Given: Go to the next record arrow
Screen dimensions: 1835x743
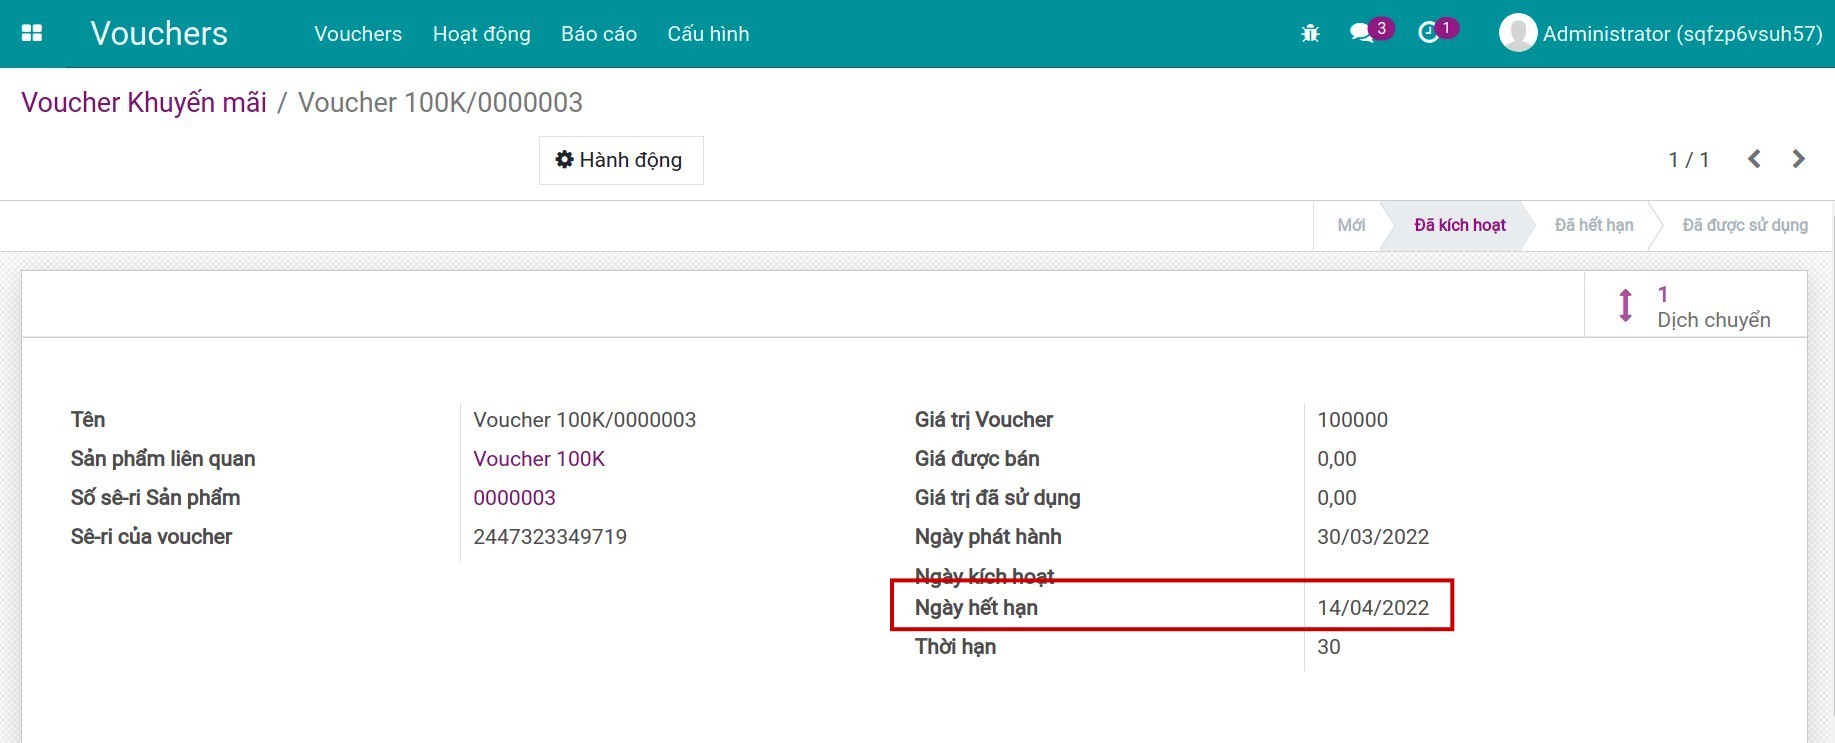Looking at the screenshot, I should pos(1798,159).
